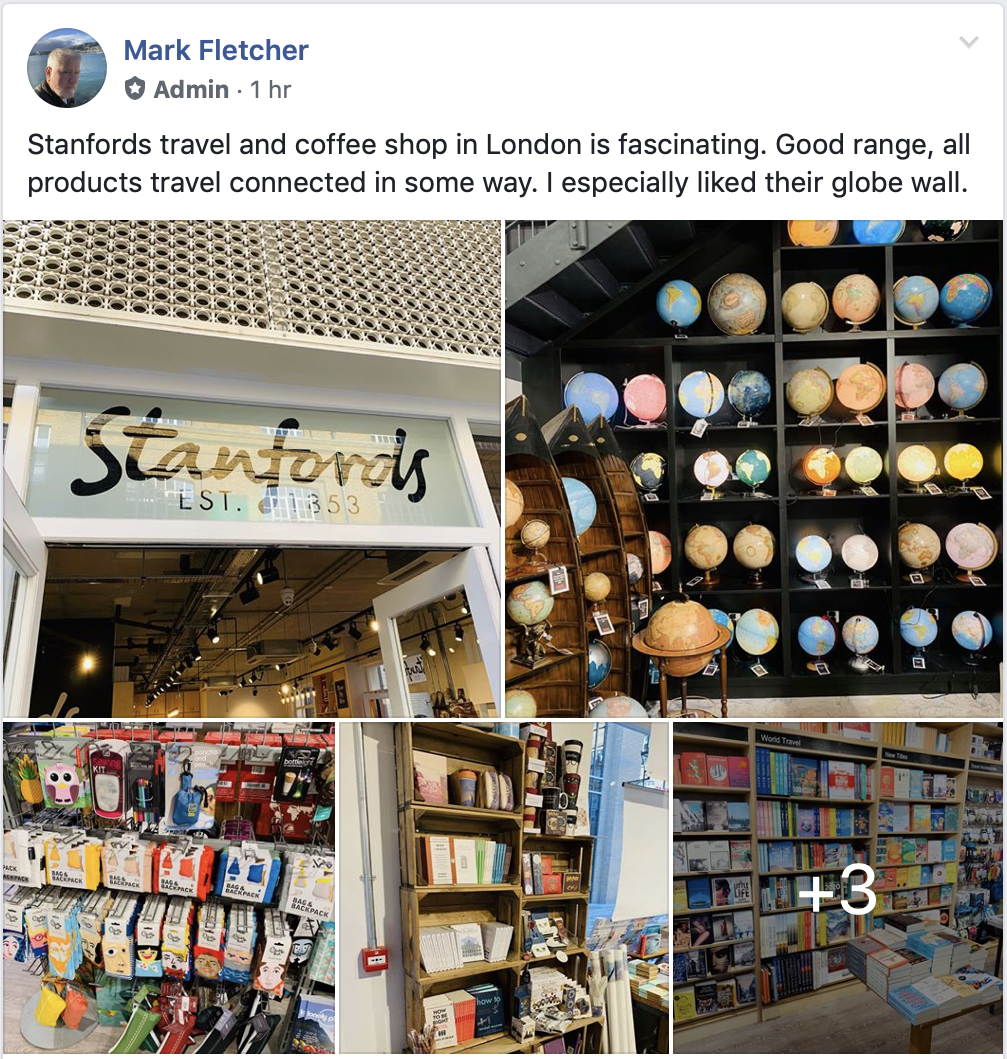Open the post via 1 hr timestamp

[x=270, y=89]
